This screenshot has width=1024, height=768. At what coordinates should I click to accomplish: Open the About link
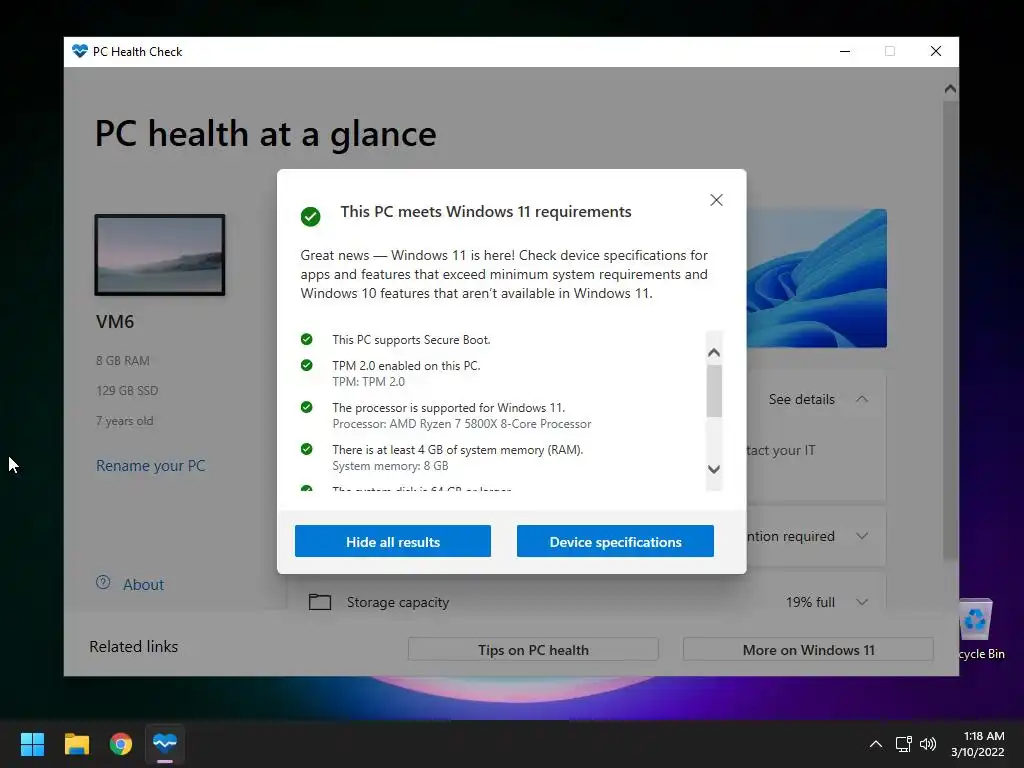coord(143,584)
